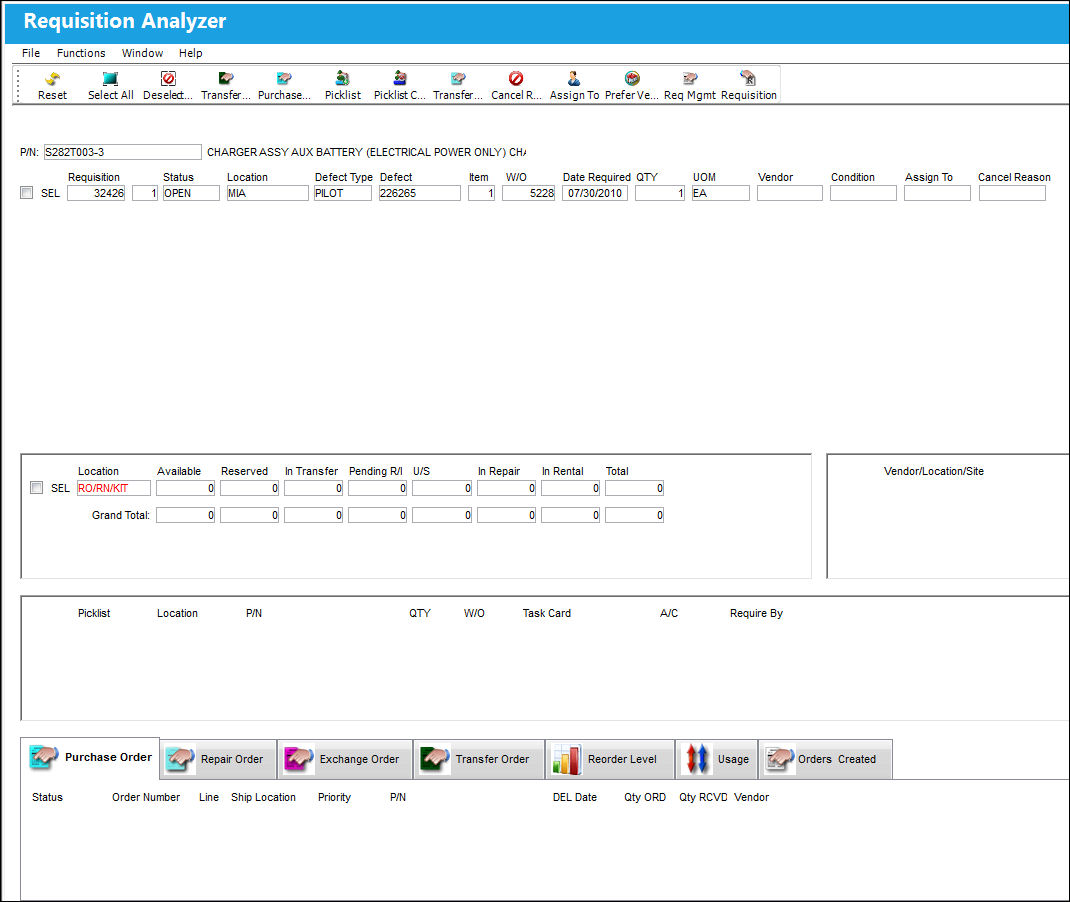Click the 'Picklist' column header
Screen dimensions: 1070x902
[x=94, y=613]
